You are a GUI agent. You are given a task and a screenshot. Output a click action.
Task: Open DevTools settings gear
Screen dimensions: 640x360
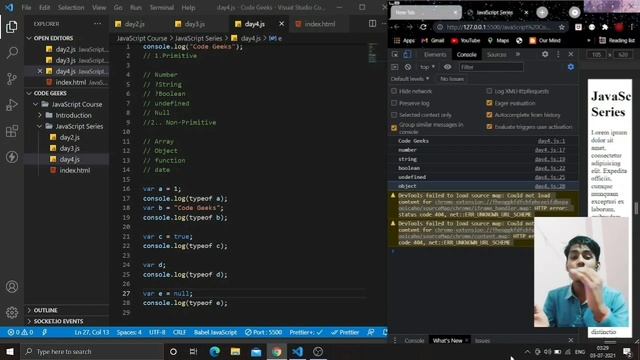[x=545, y=54]
